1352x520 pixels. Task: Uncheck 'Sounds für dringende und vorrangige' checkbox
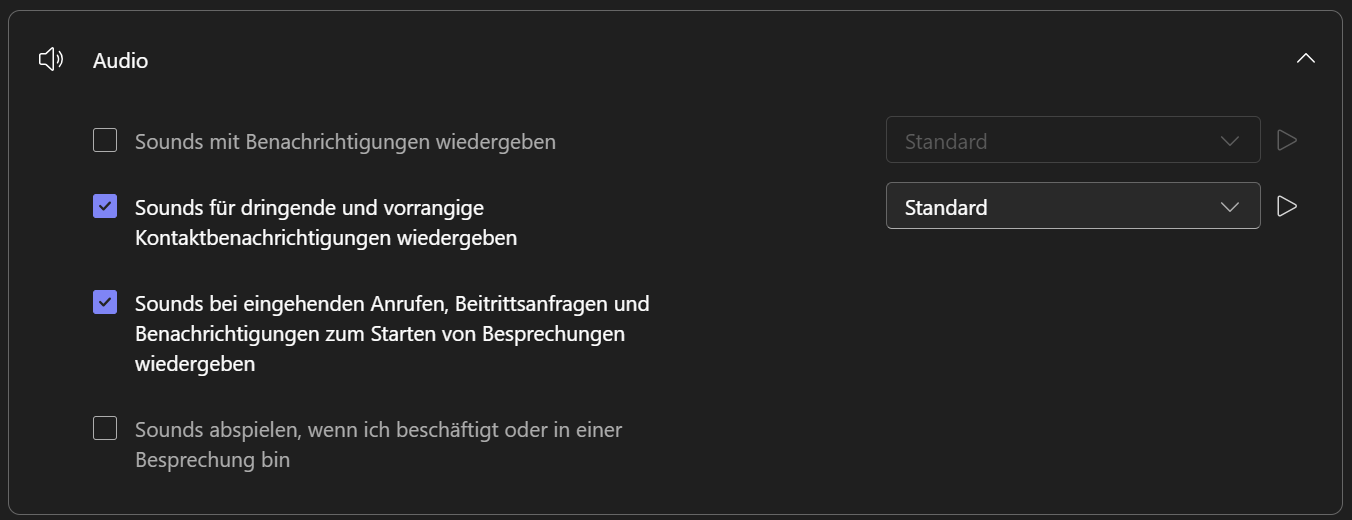coord(105,206)
